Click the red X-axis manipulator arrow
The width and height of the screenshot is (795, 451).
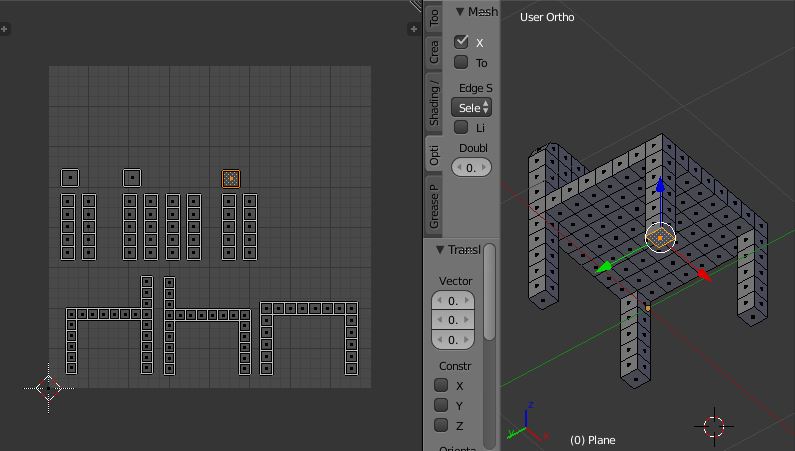click(x=704, y=274)
